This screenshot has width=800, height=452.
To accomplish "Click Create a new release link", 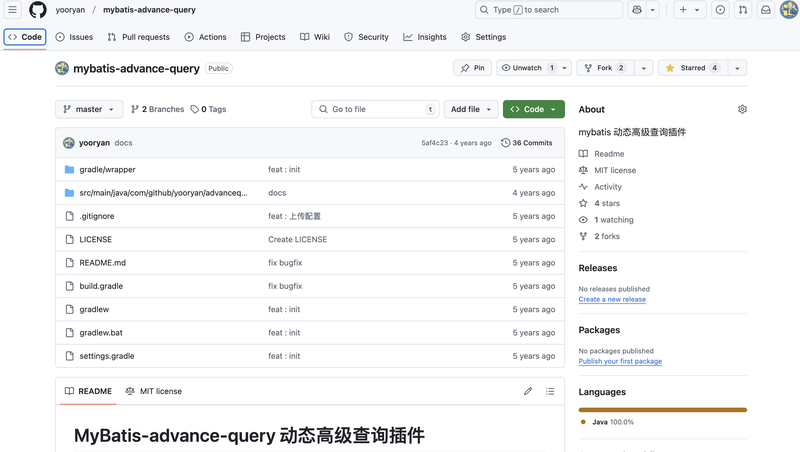I will pyautogui.click(x=612, y=299).
